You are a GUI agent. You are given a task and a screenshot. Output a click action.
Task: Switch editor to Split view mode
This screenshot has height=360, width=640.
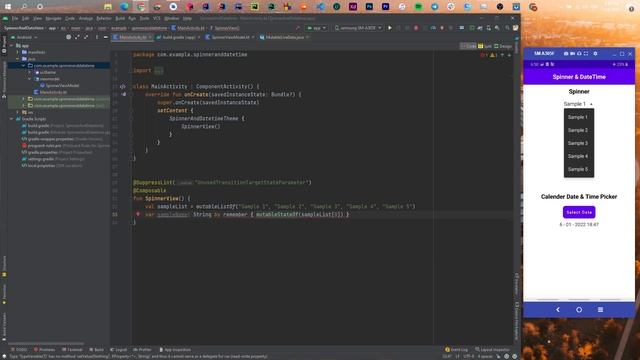tap(485, 46)
